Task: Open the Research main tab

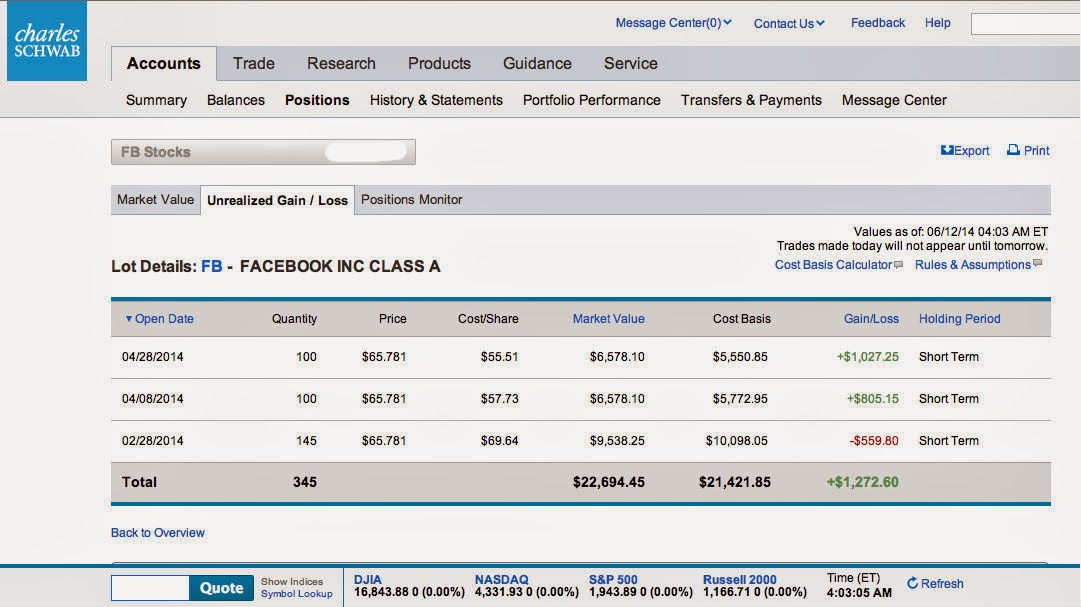Action: [341, 63]
